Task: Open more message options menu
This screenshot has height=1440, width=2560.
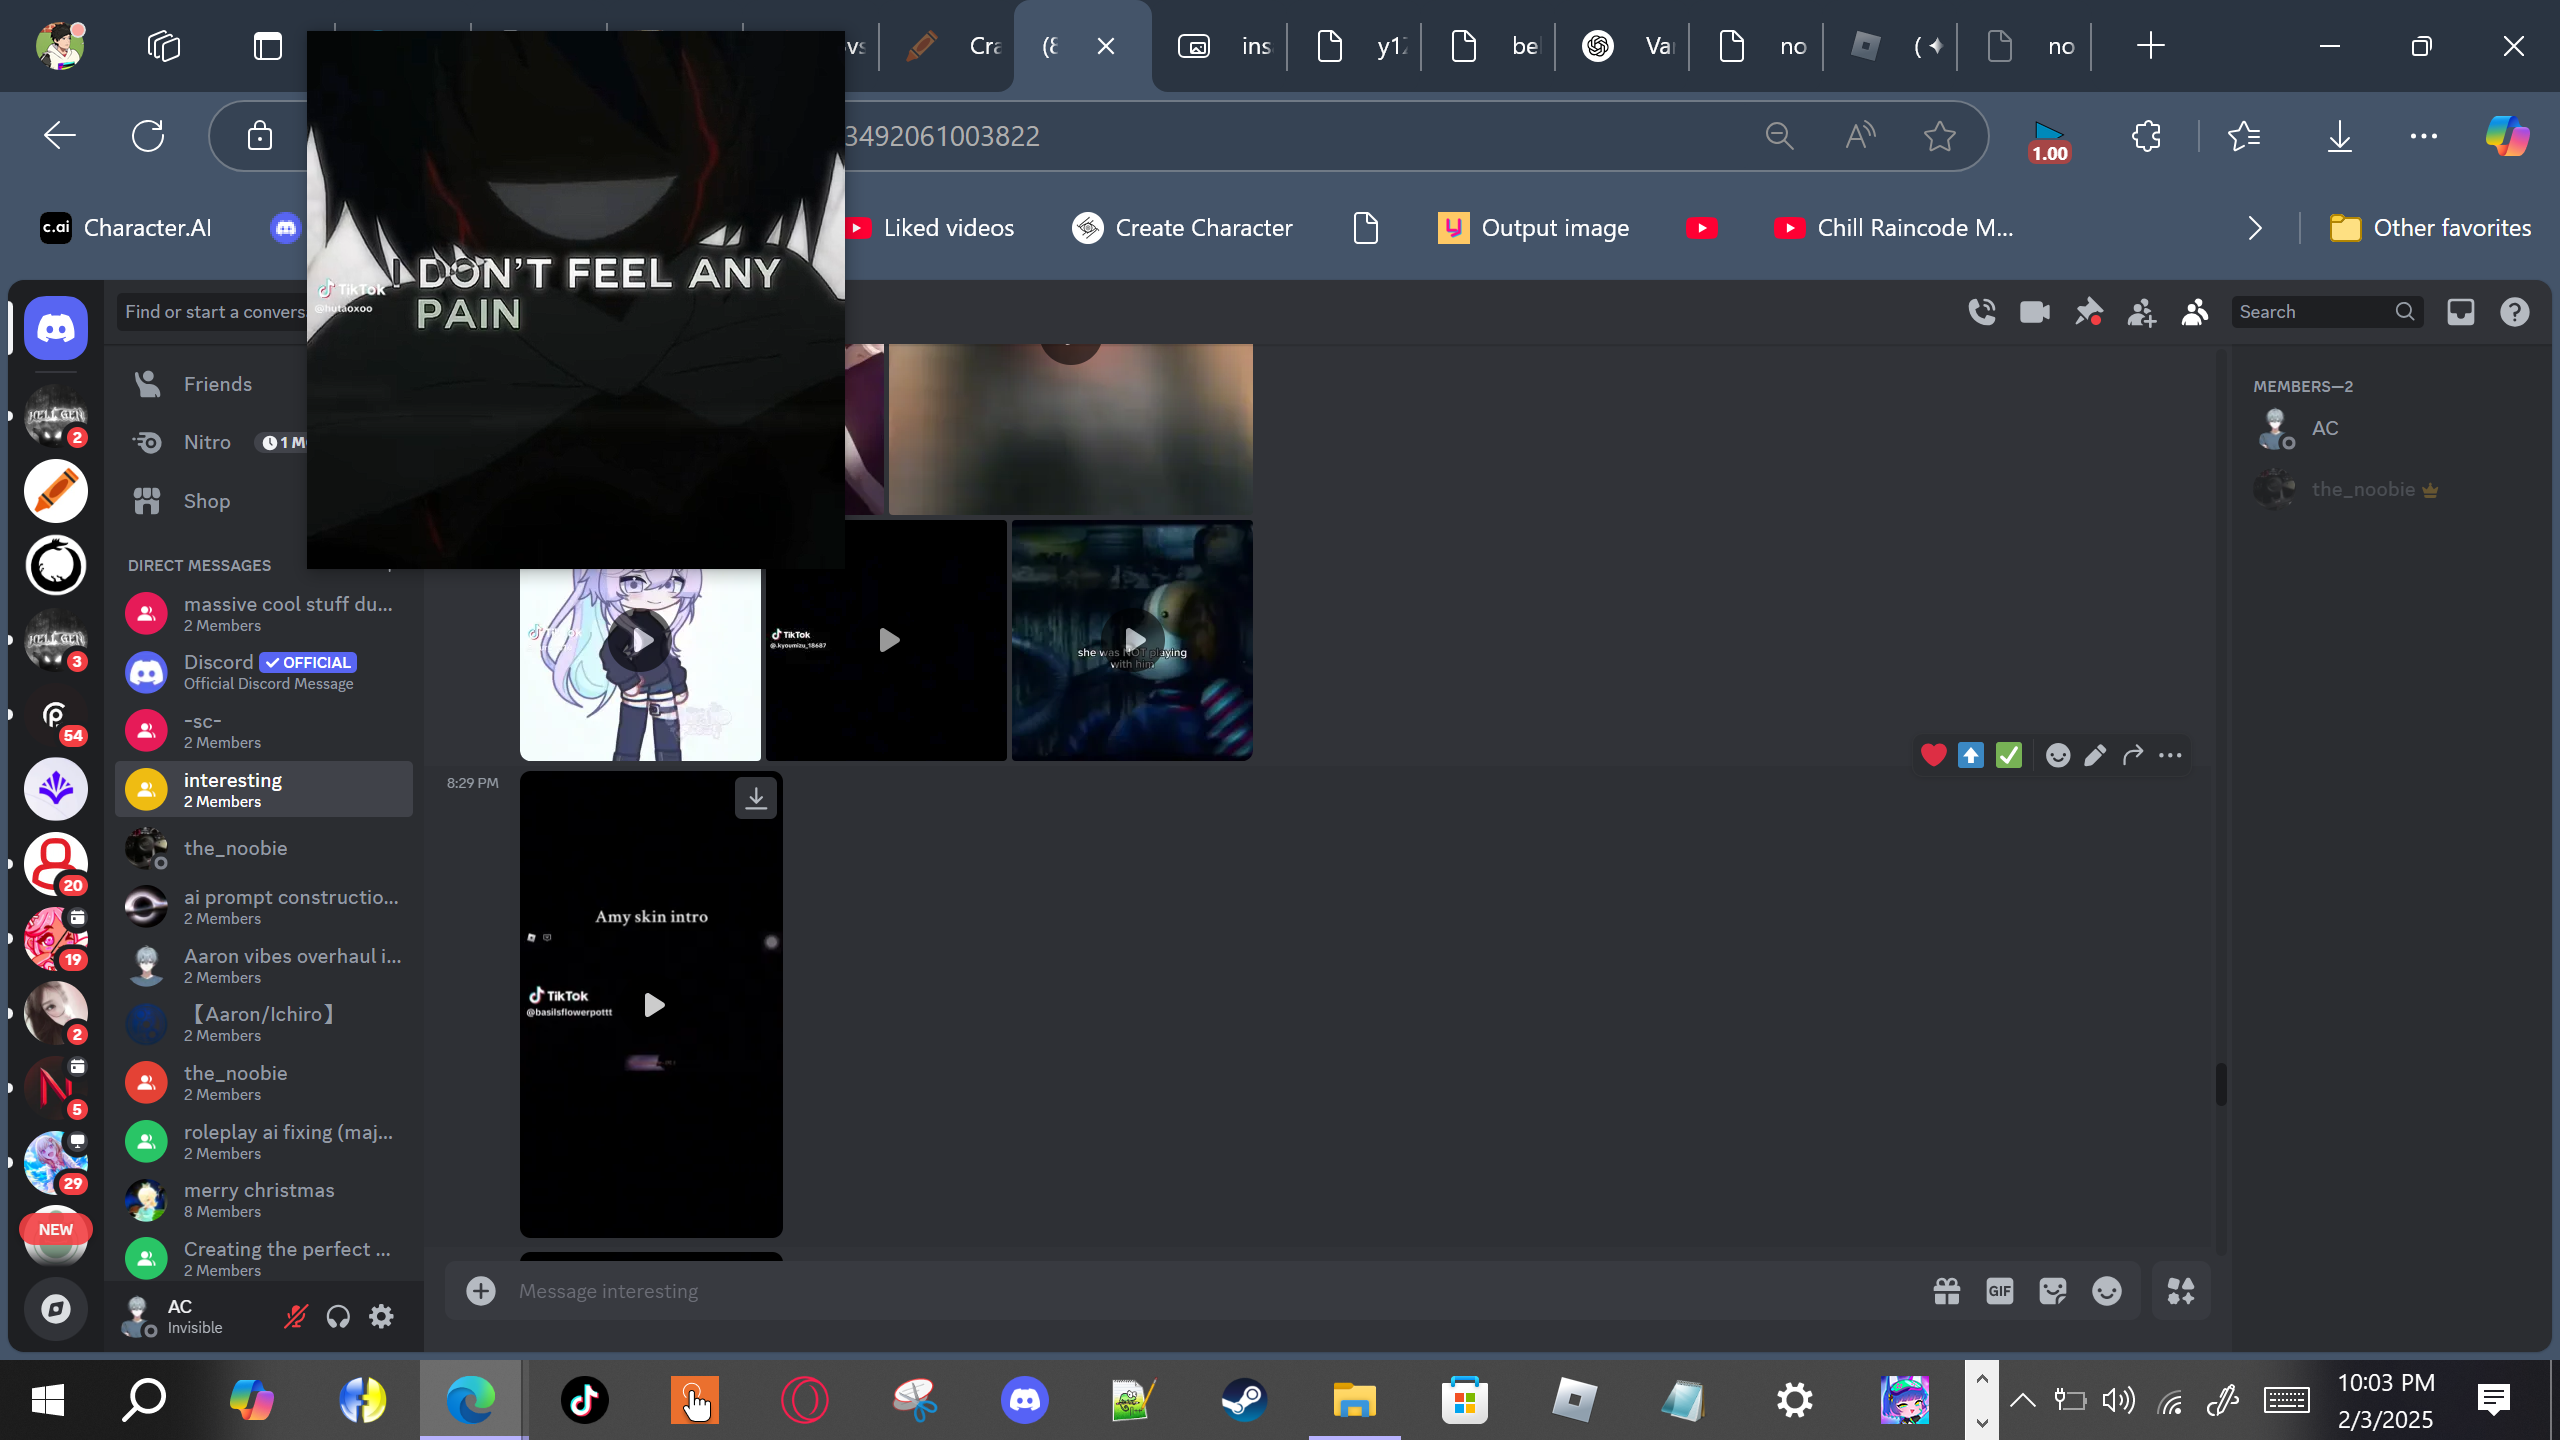Action: pos(2170,755)
